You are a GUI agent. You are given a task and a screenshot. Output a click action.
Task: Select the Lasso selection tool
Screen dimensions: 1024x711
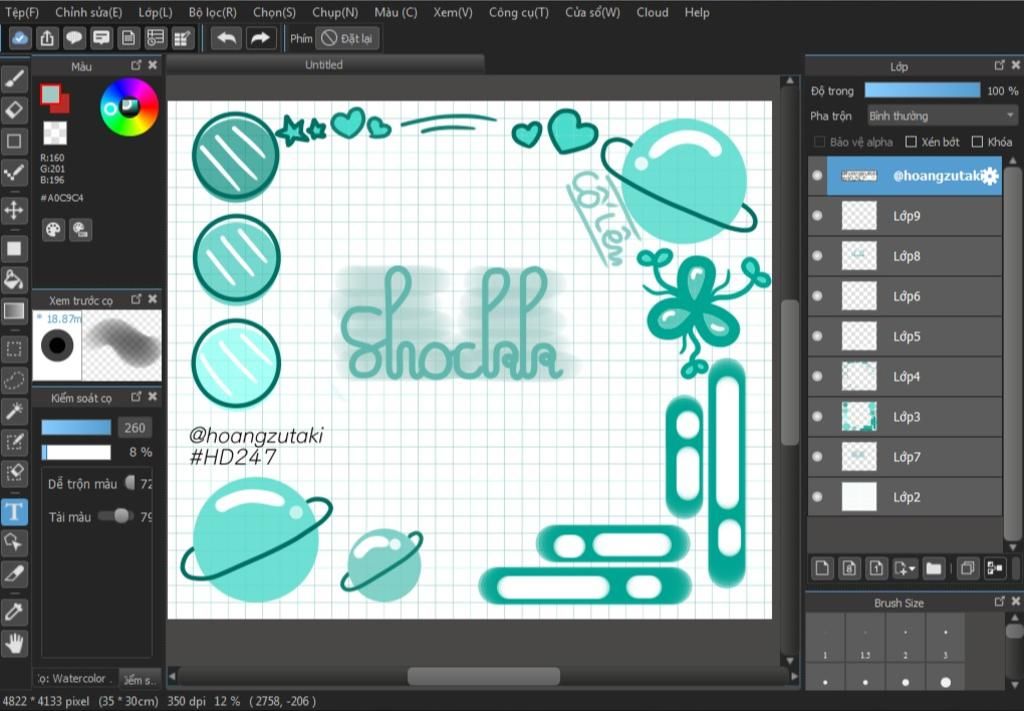14,379
